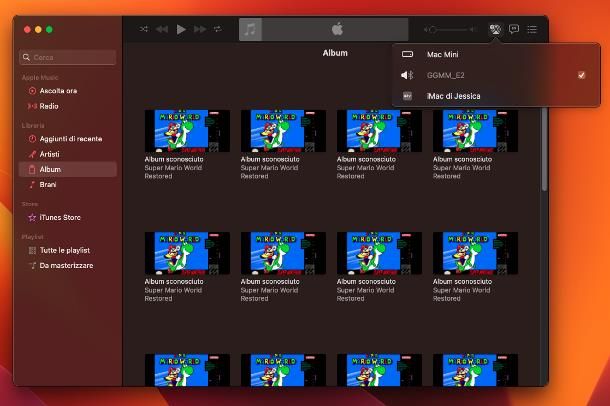This screenshot has height=406, width=610.
Task: Skip back to the previous track
Action: [162, 29]
